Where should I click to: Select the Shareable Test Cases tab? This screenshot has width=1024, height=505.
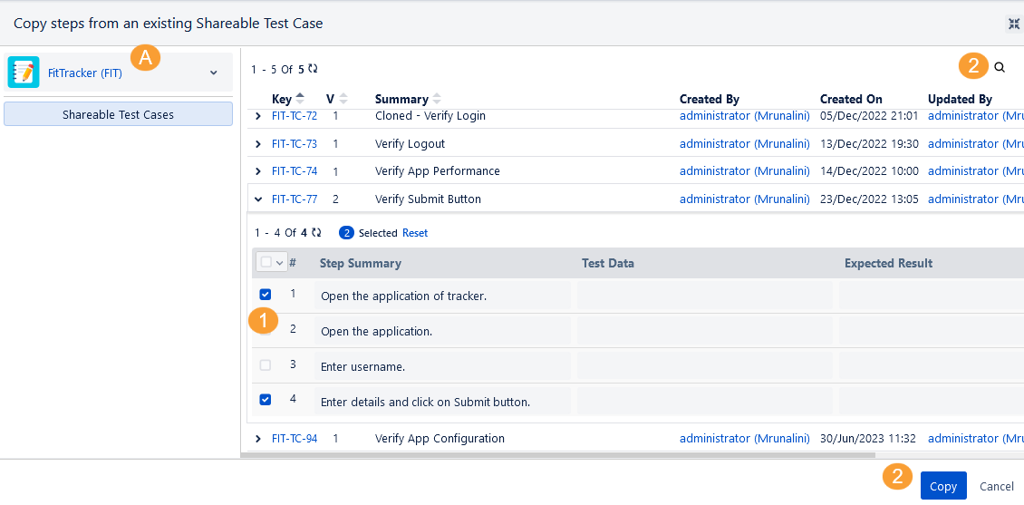coord(118,114)
